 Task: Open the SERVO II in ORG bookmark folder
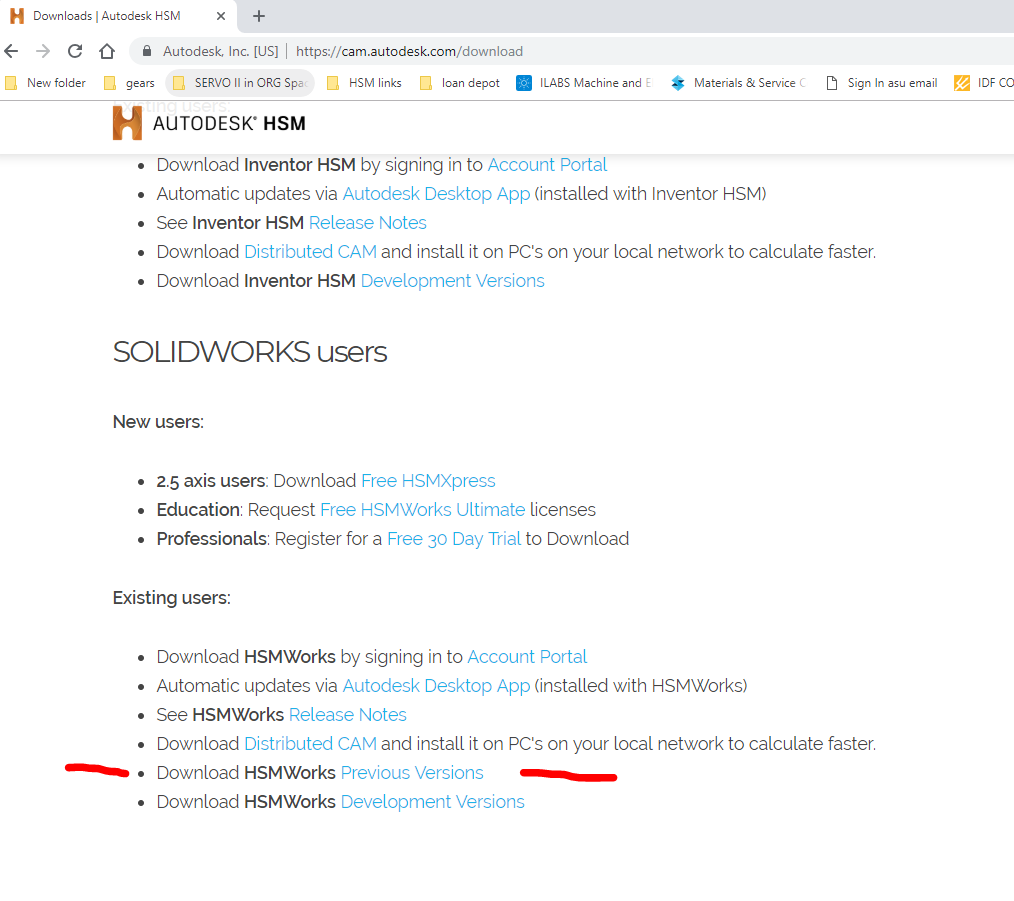pos(240,83)
